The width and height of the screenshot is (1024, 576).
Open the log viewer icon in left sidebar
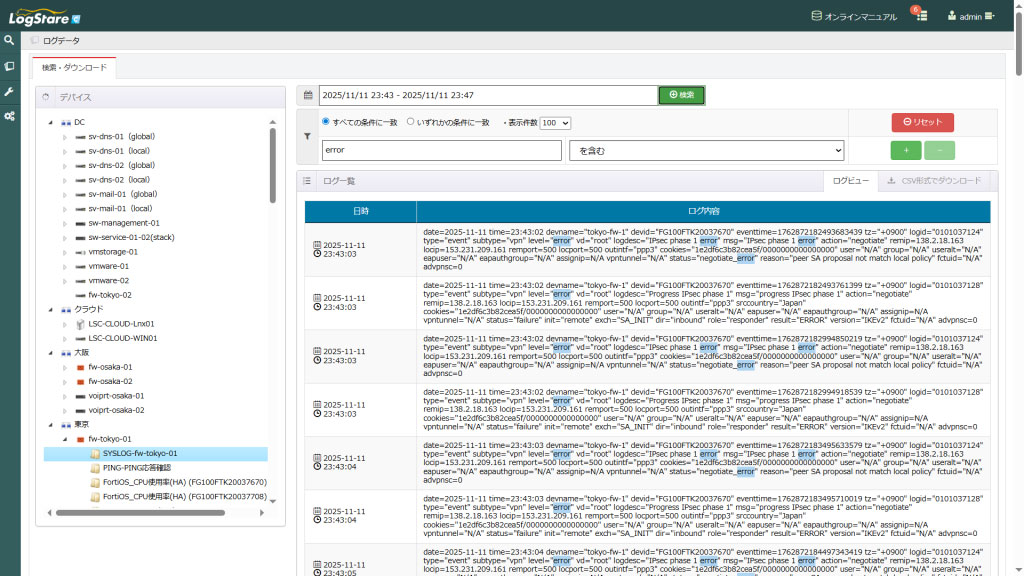tap(10, 66)
